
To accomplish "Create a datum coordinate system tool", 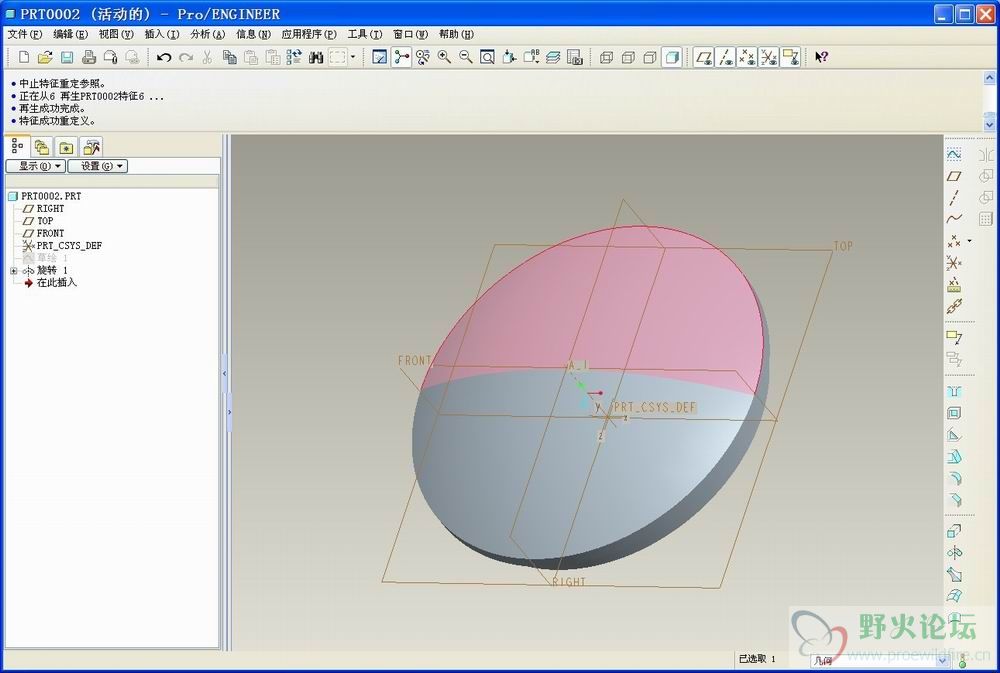I will [954, 263].
